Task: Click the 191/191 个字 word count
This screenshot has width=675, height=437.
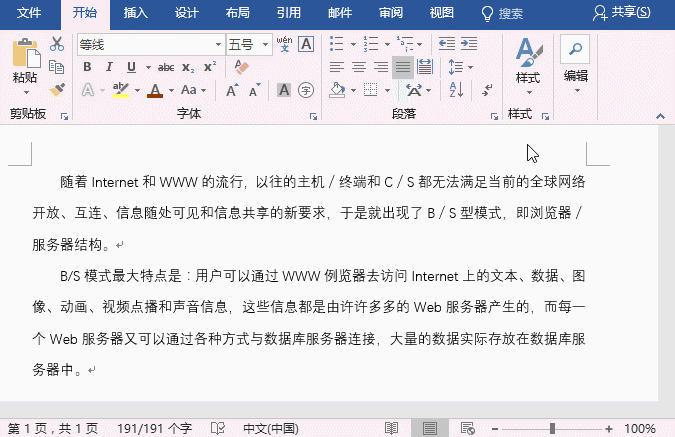Action: [x=154, y=429]
